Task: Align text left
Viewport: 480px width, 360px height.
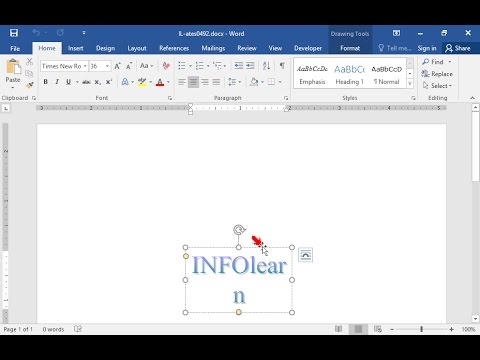Action: click(182, 82)
